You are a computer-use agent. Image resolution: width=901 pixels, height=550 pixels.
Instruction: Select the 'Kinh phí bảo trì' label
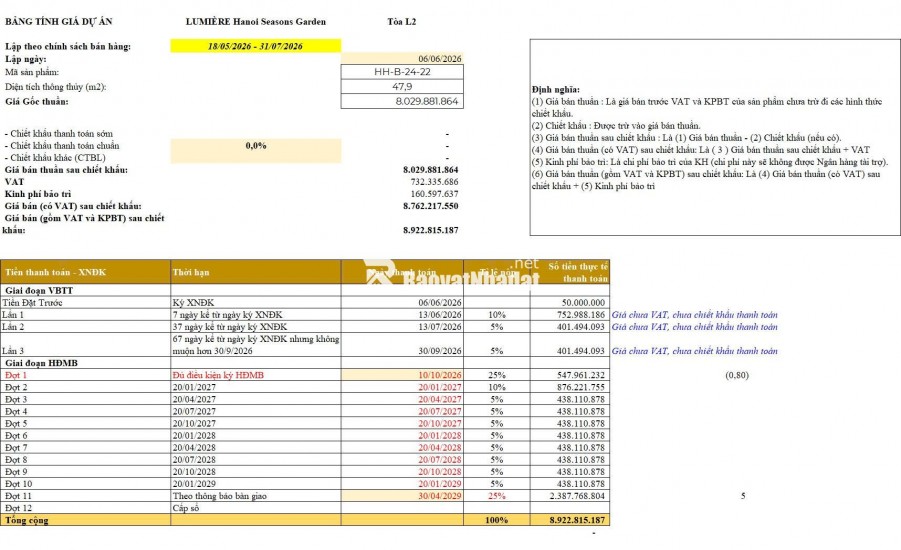point(38,194)
